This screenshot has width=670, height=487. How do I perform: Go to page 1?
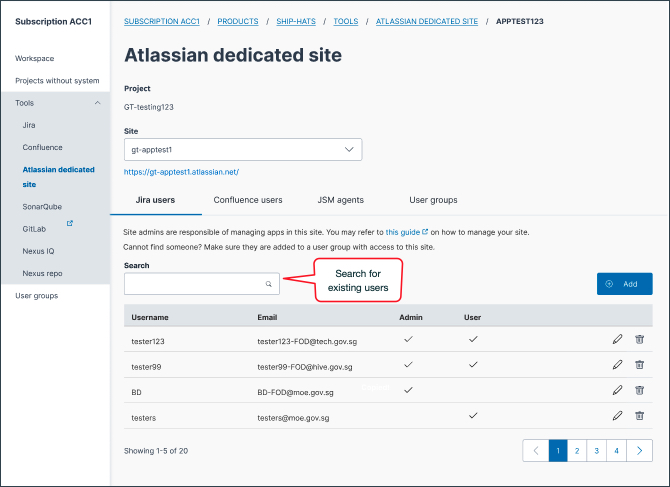tap(558, 451)
